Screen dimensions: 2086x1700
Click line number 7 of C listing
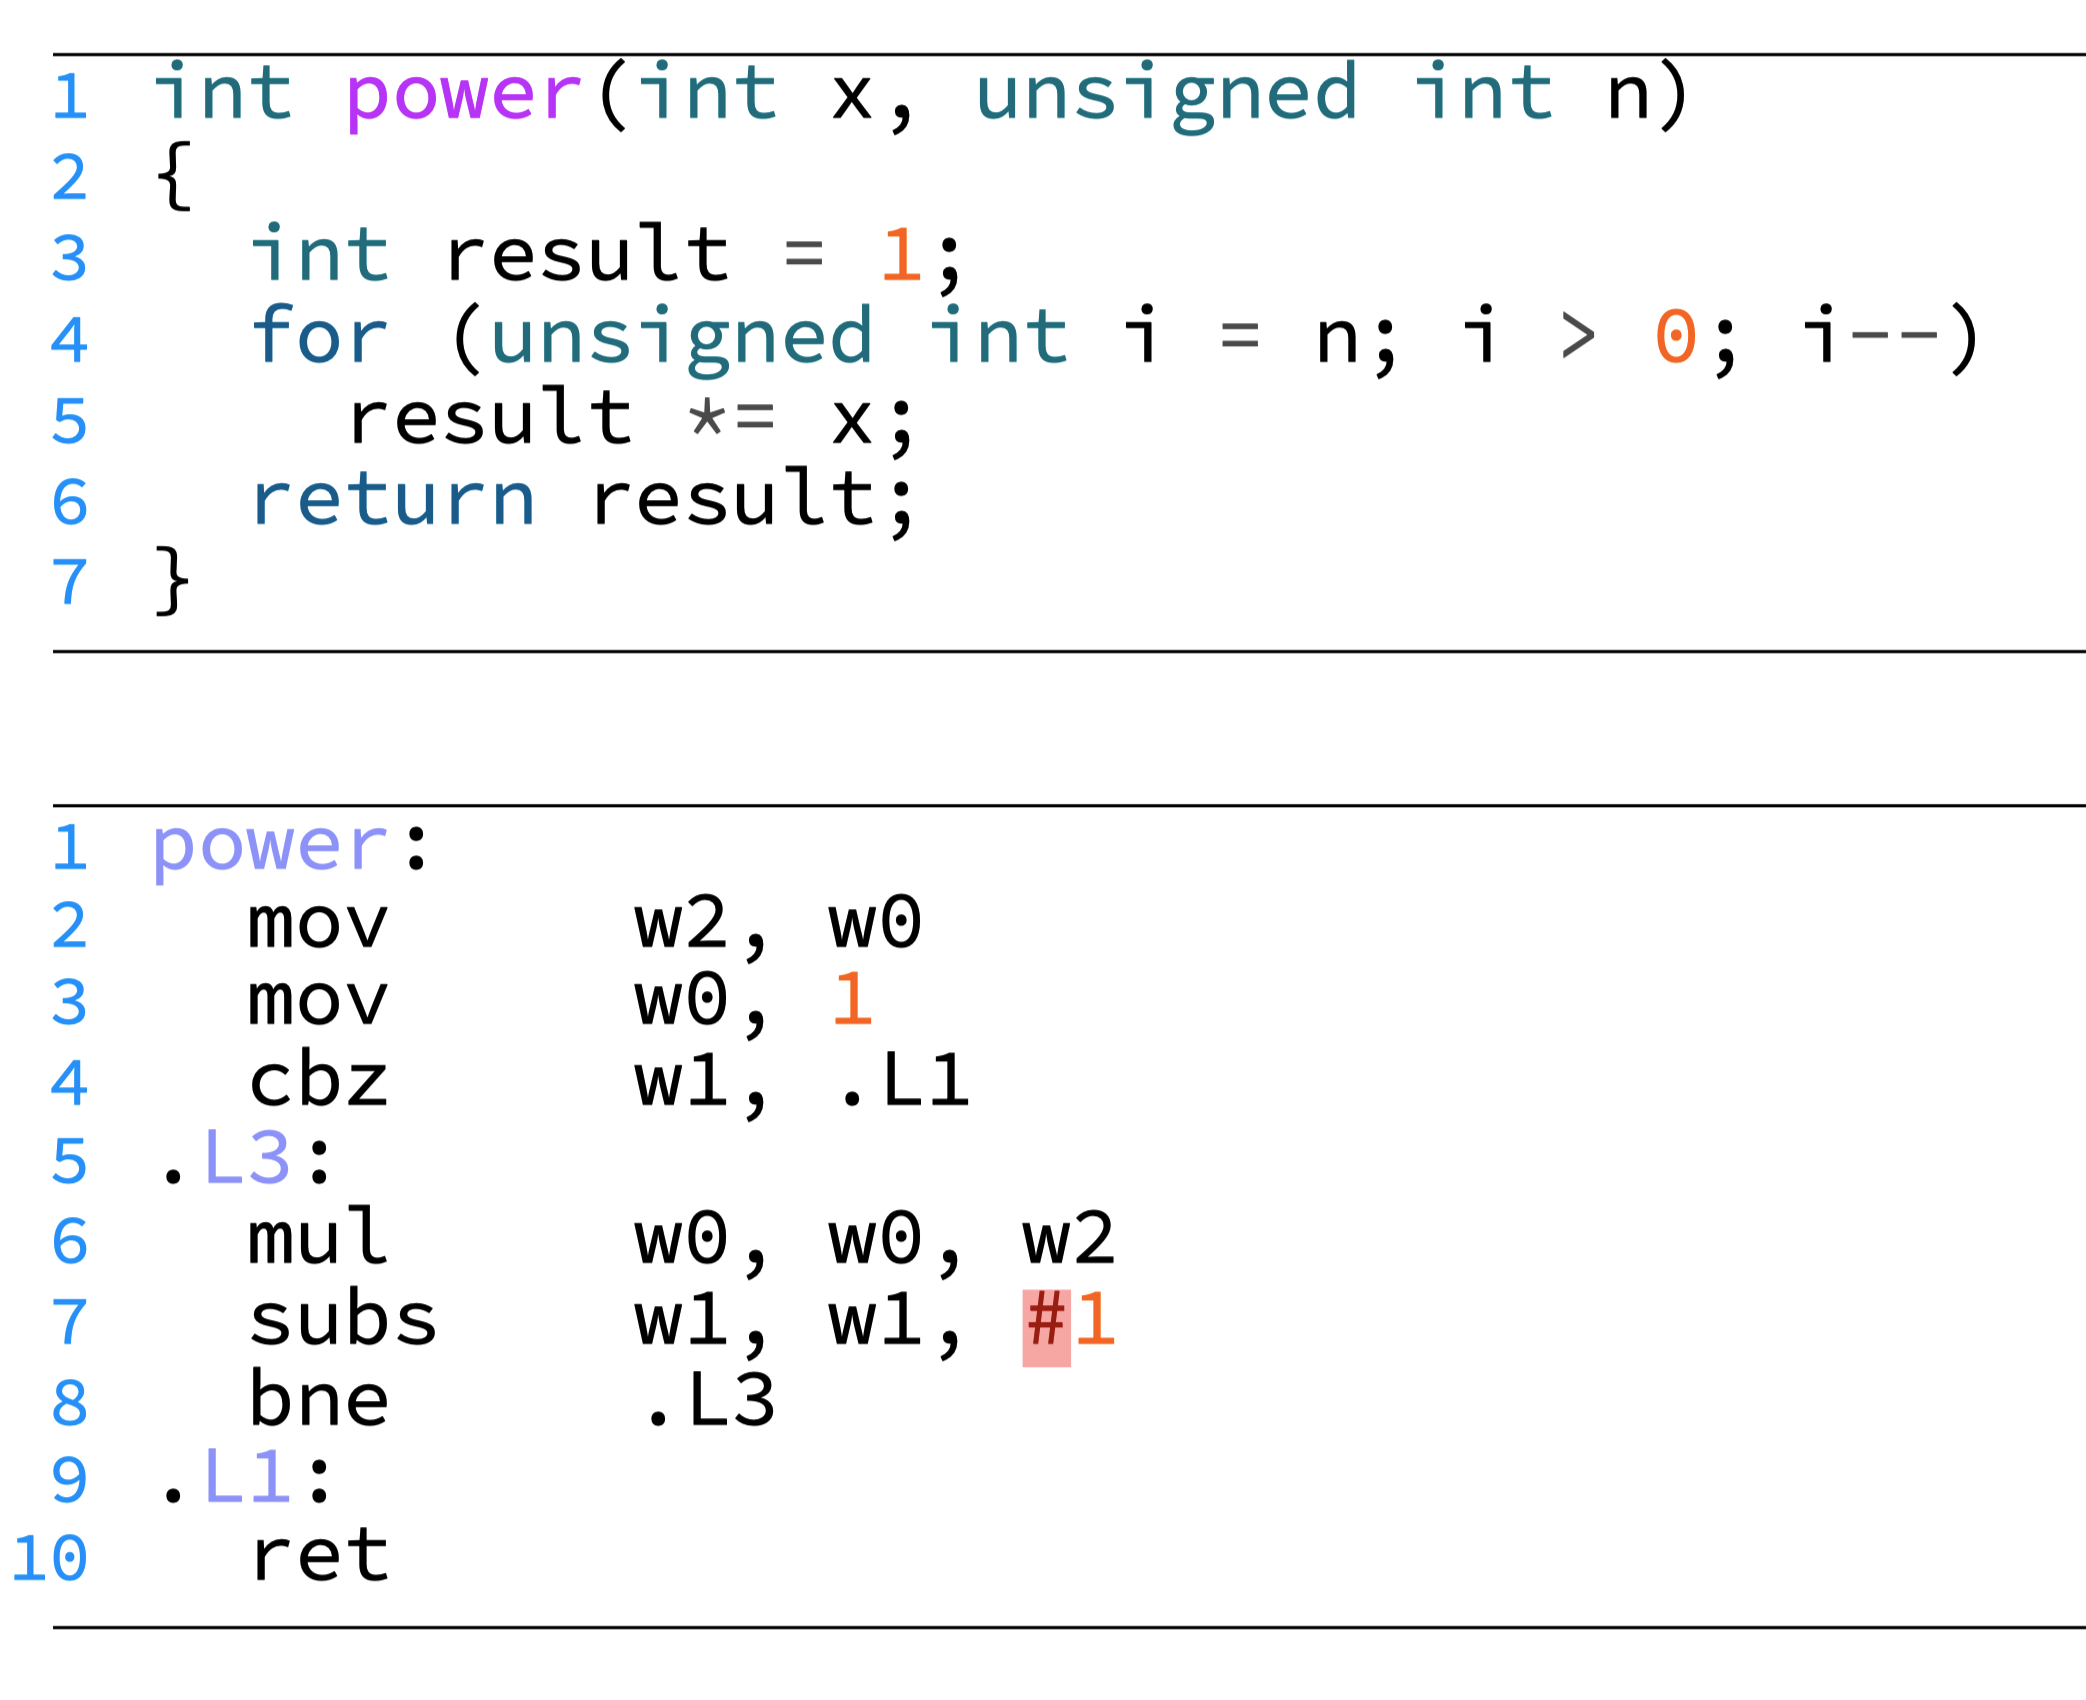[70, 583]
